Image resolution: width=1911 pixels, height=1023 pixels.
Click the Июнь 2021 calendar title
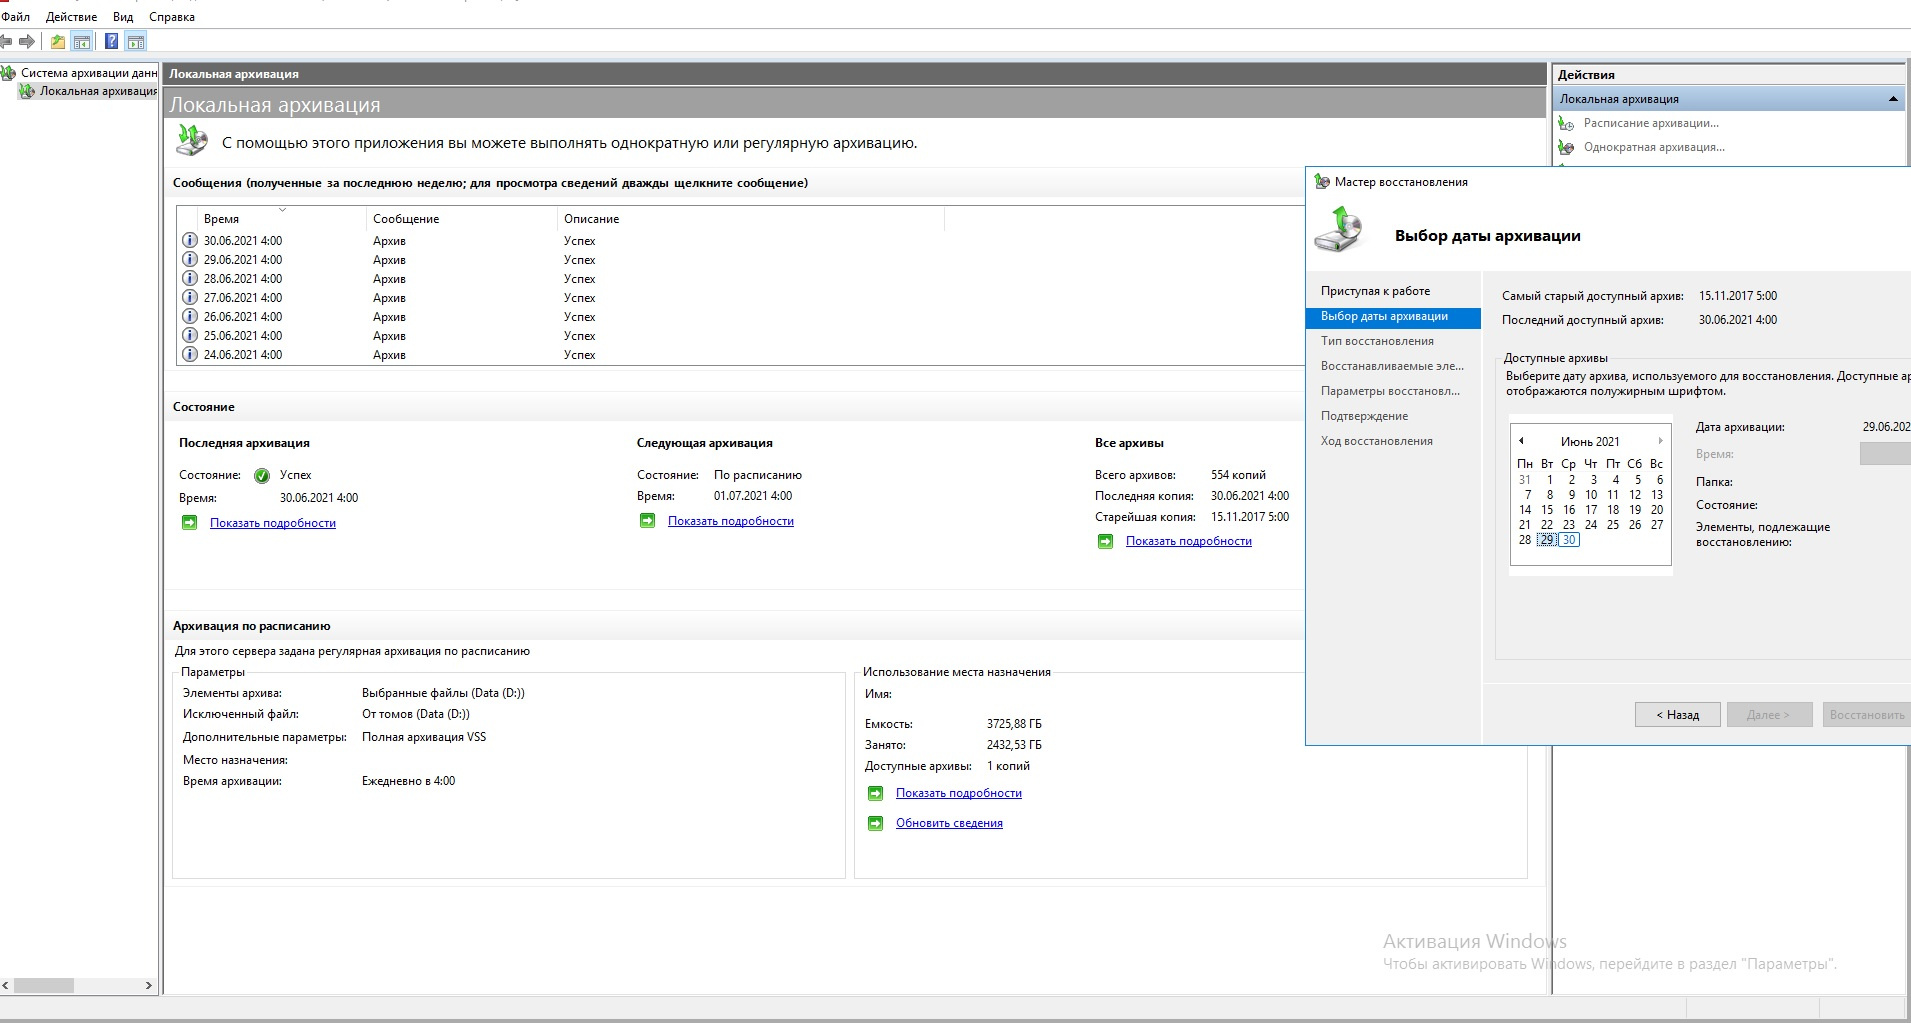pos(1590,442)
